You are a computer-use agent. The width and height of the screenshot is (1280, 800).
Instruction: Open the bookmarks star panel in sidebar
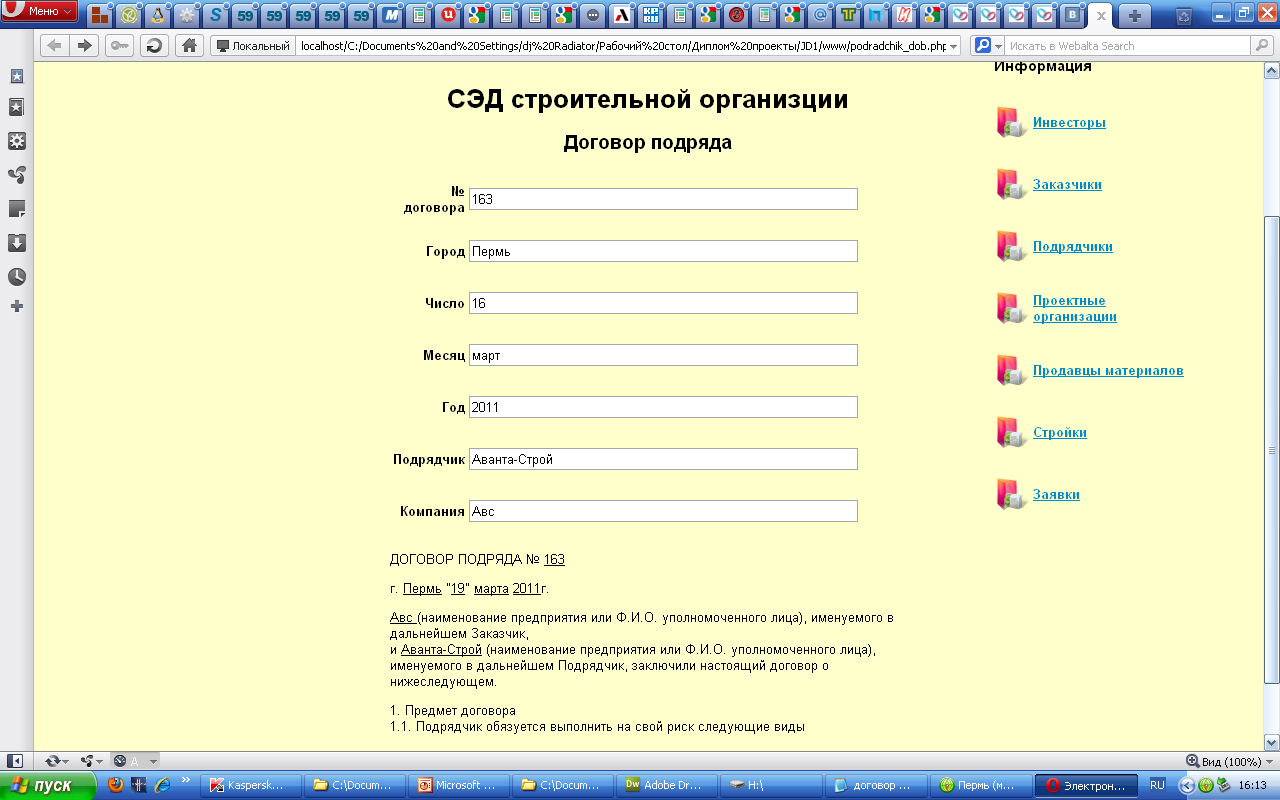coord(16,107)
